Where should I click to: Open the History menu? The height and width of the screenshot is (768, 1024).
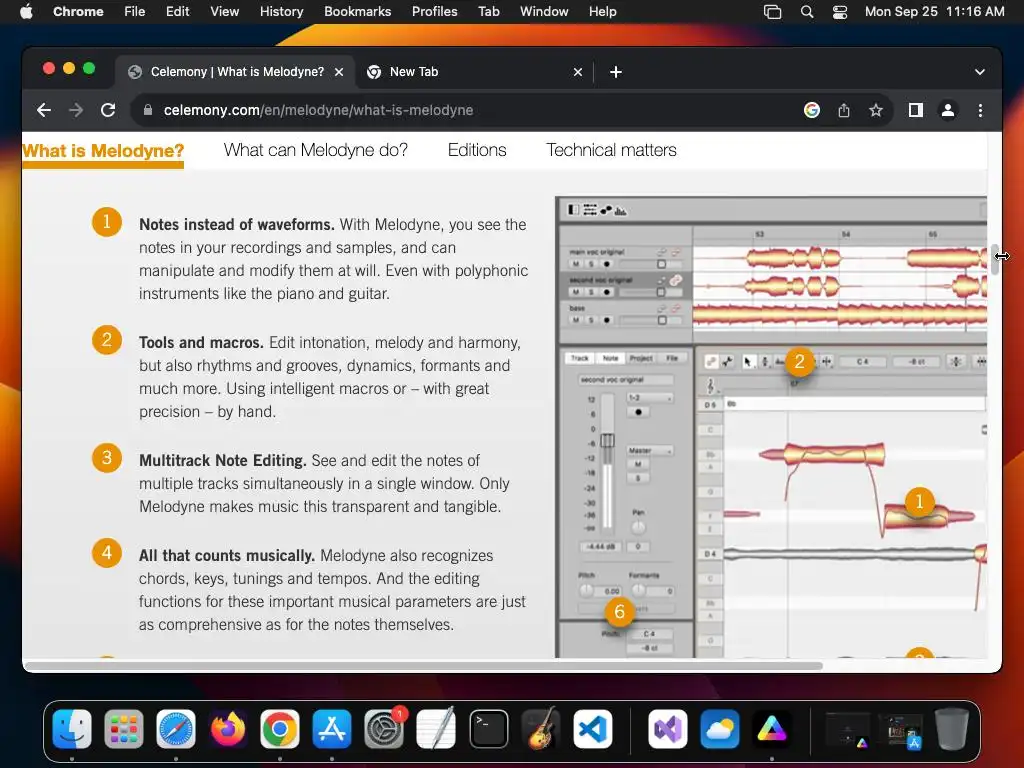pyautogui.click(x=281, y=12)
